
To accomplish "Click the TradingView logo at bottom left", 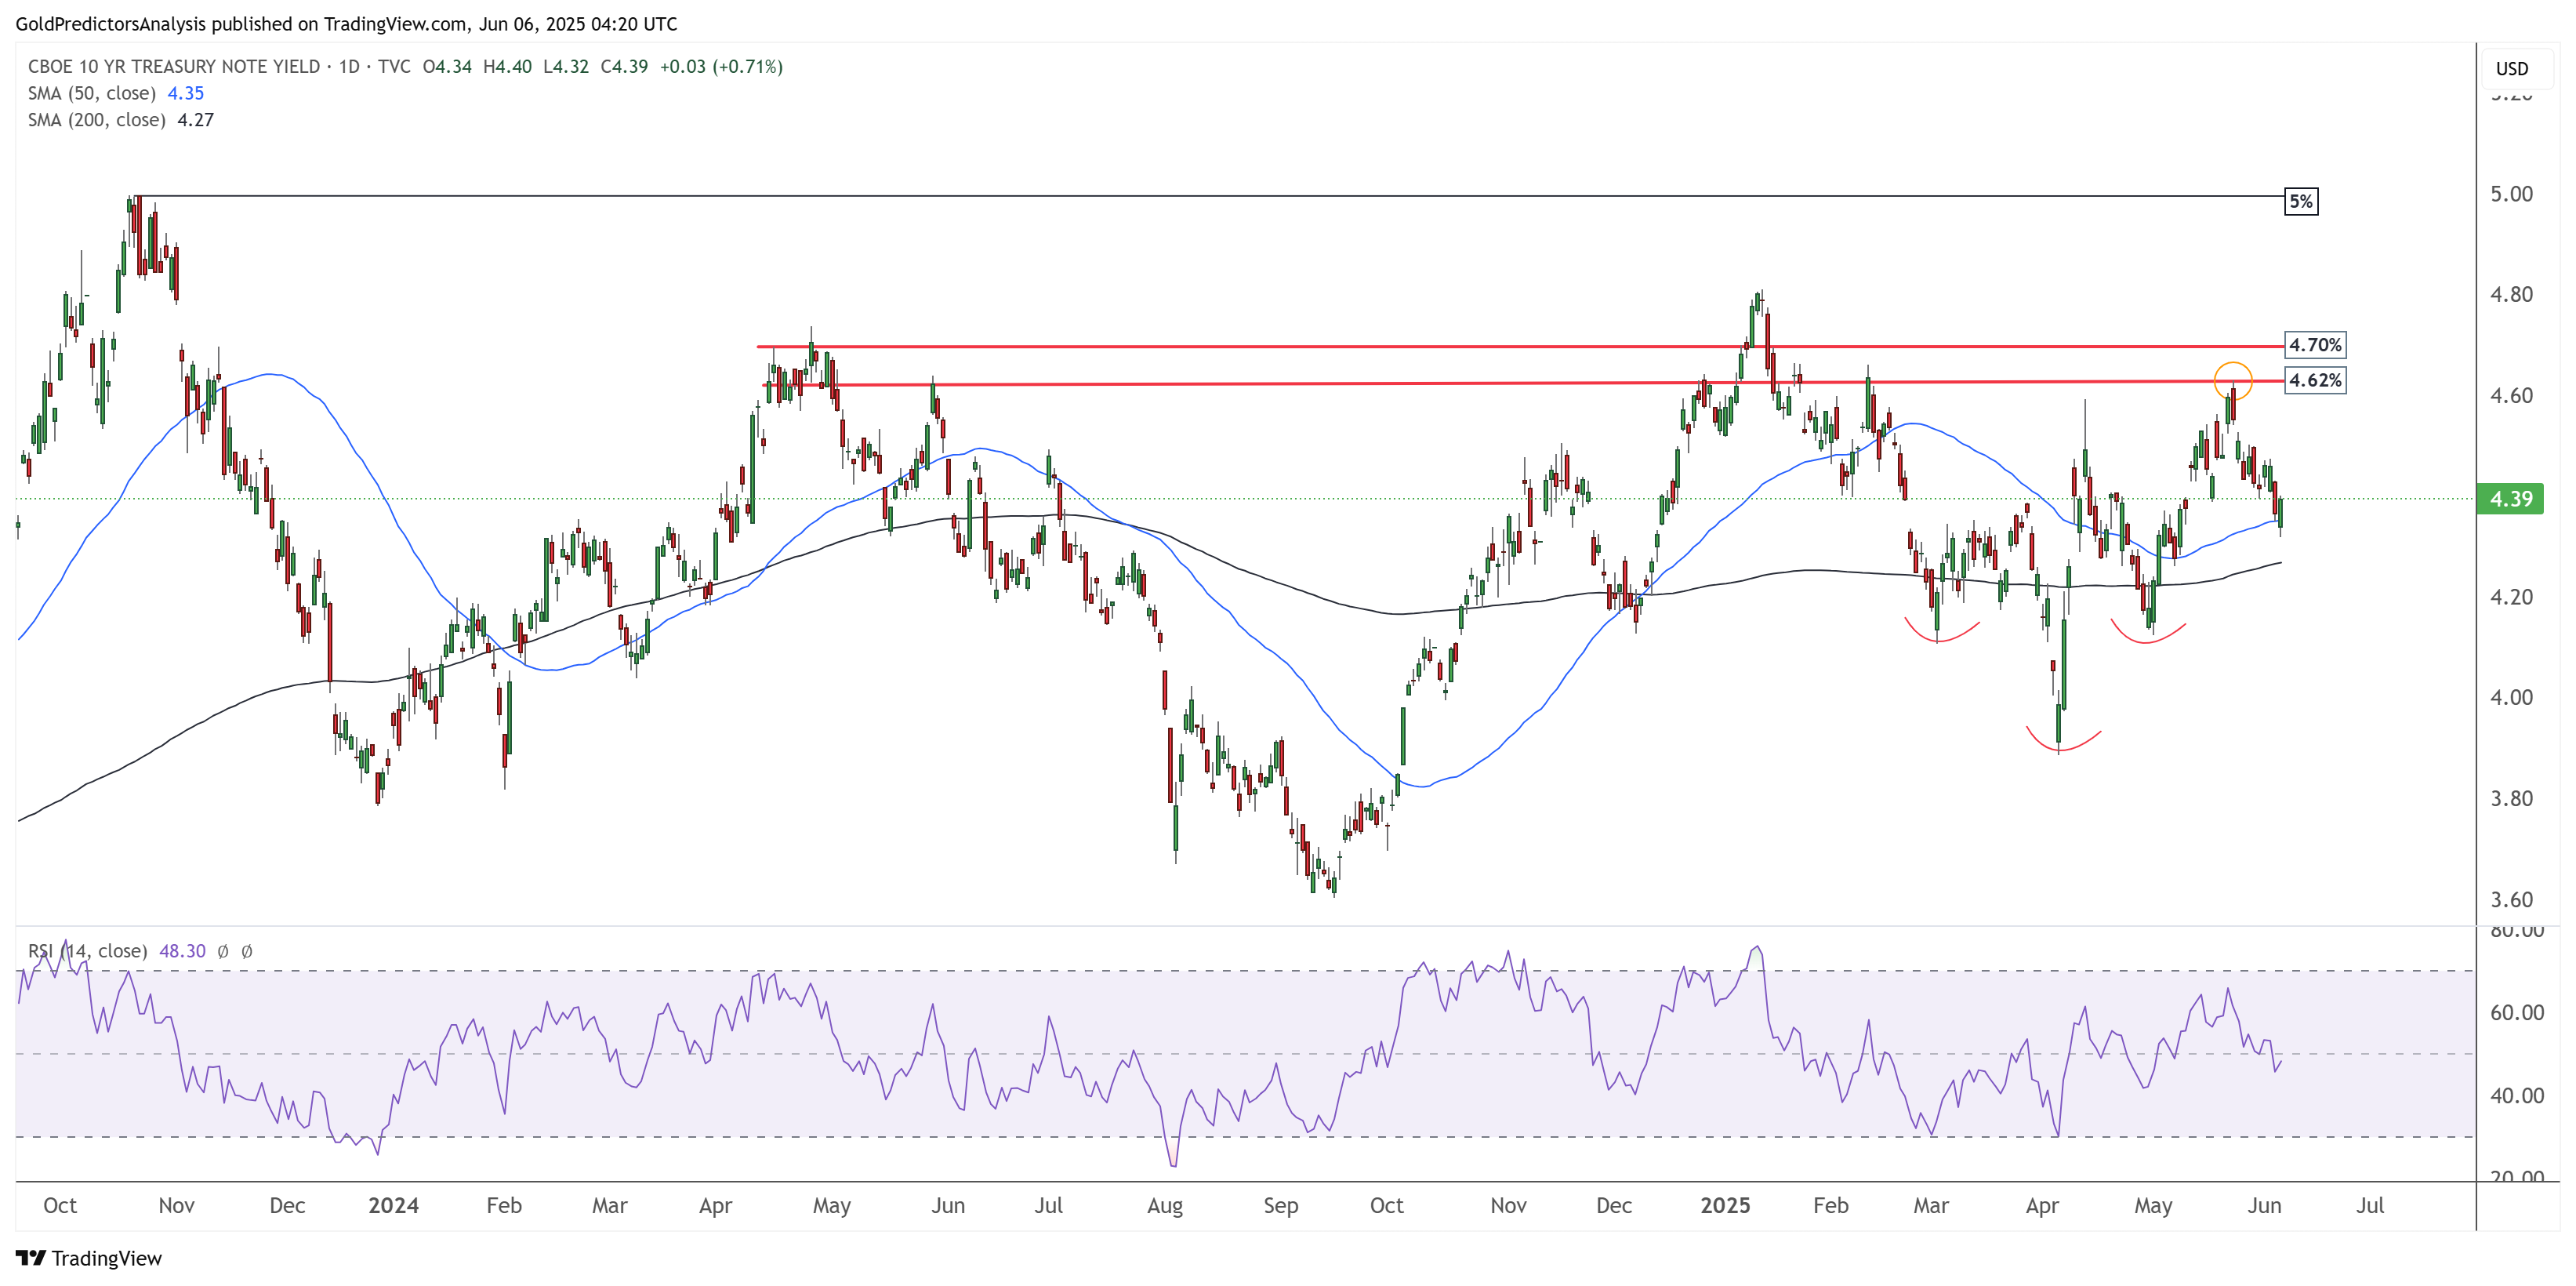I will 88,1258.
